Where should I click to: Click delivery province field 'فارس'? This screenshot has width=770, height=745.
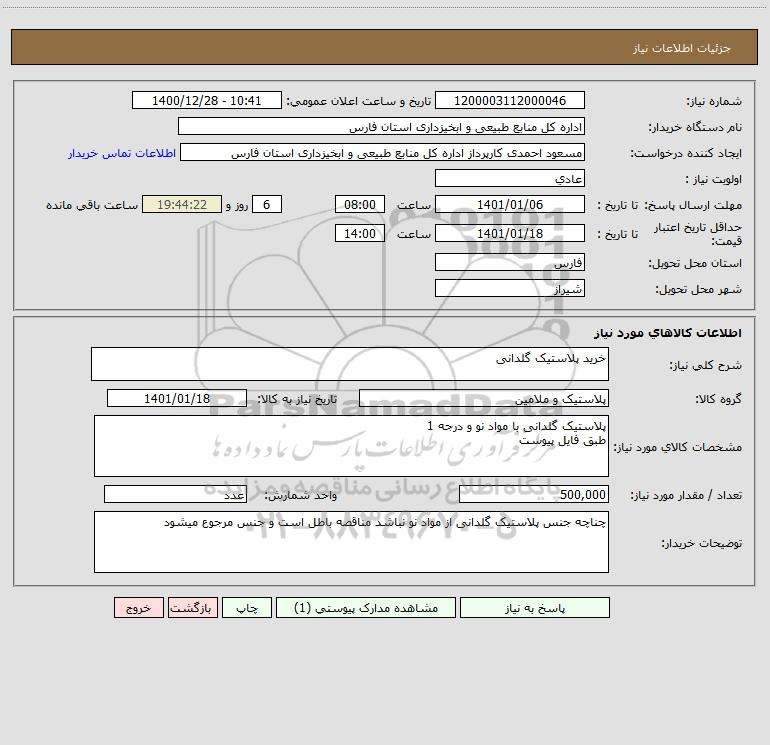[x=510, y=262]
